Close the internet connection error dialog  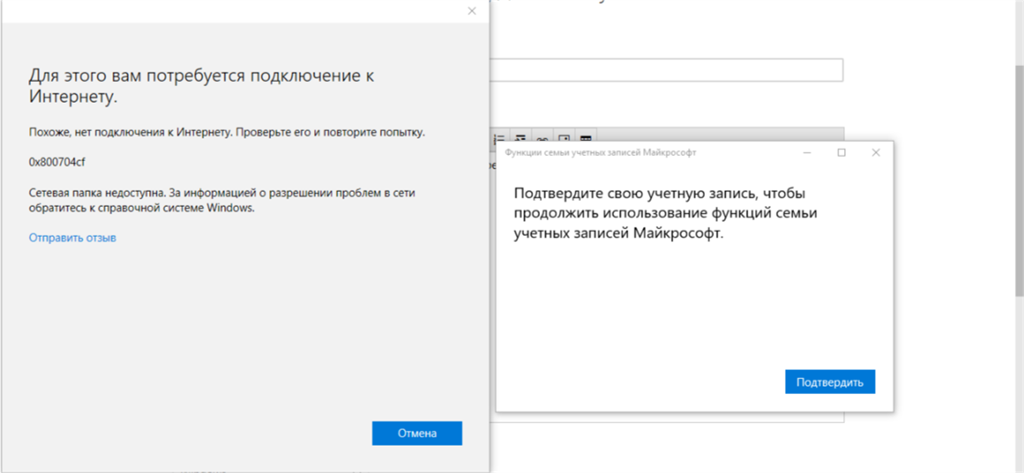point(472,11)
